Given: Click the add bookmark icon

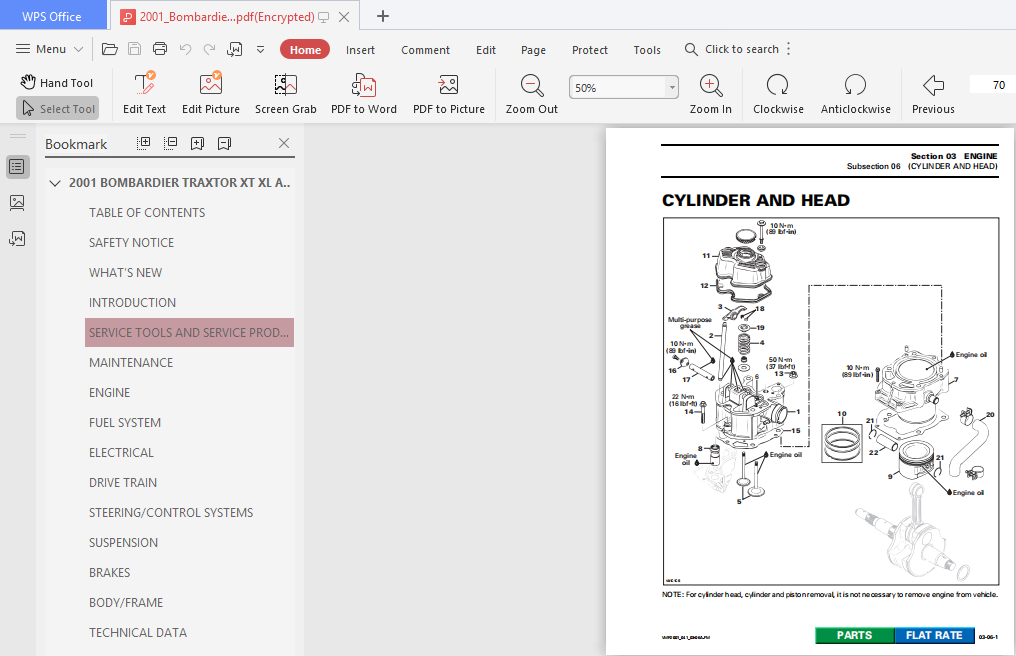Looking at the screenshot, I should point(198,143).
